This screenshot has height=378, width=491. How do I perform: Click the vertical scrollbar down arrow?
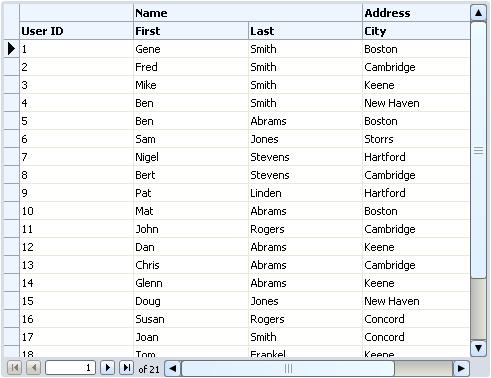point(478,348)
